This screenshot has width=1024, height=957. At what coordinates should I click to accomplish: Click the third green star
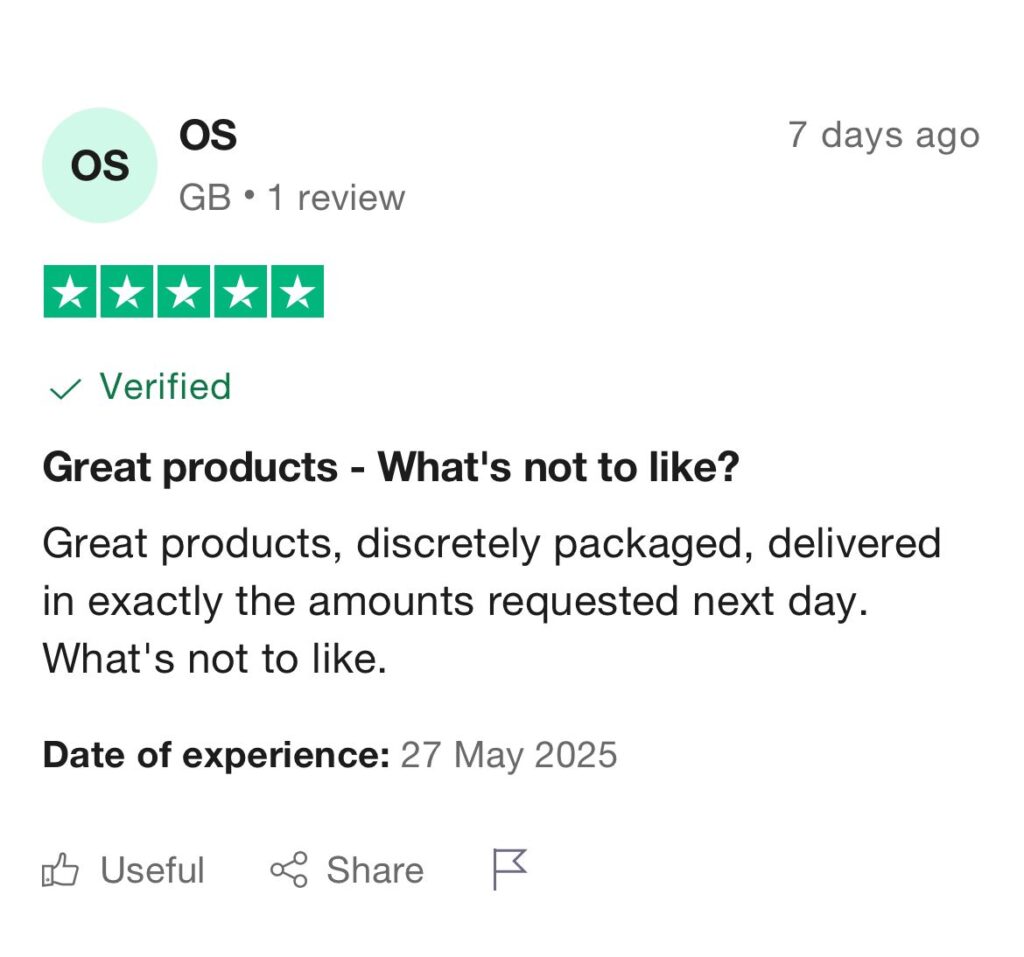click(x=184, y=291)
